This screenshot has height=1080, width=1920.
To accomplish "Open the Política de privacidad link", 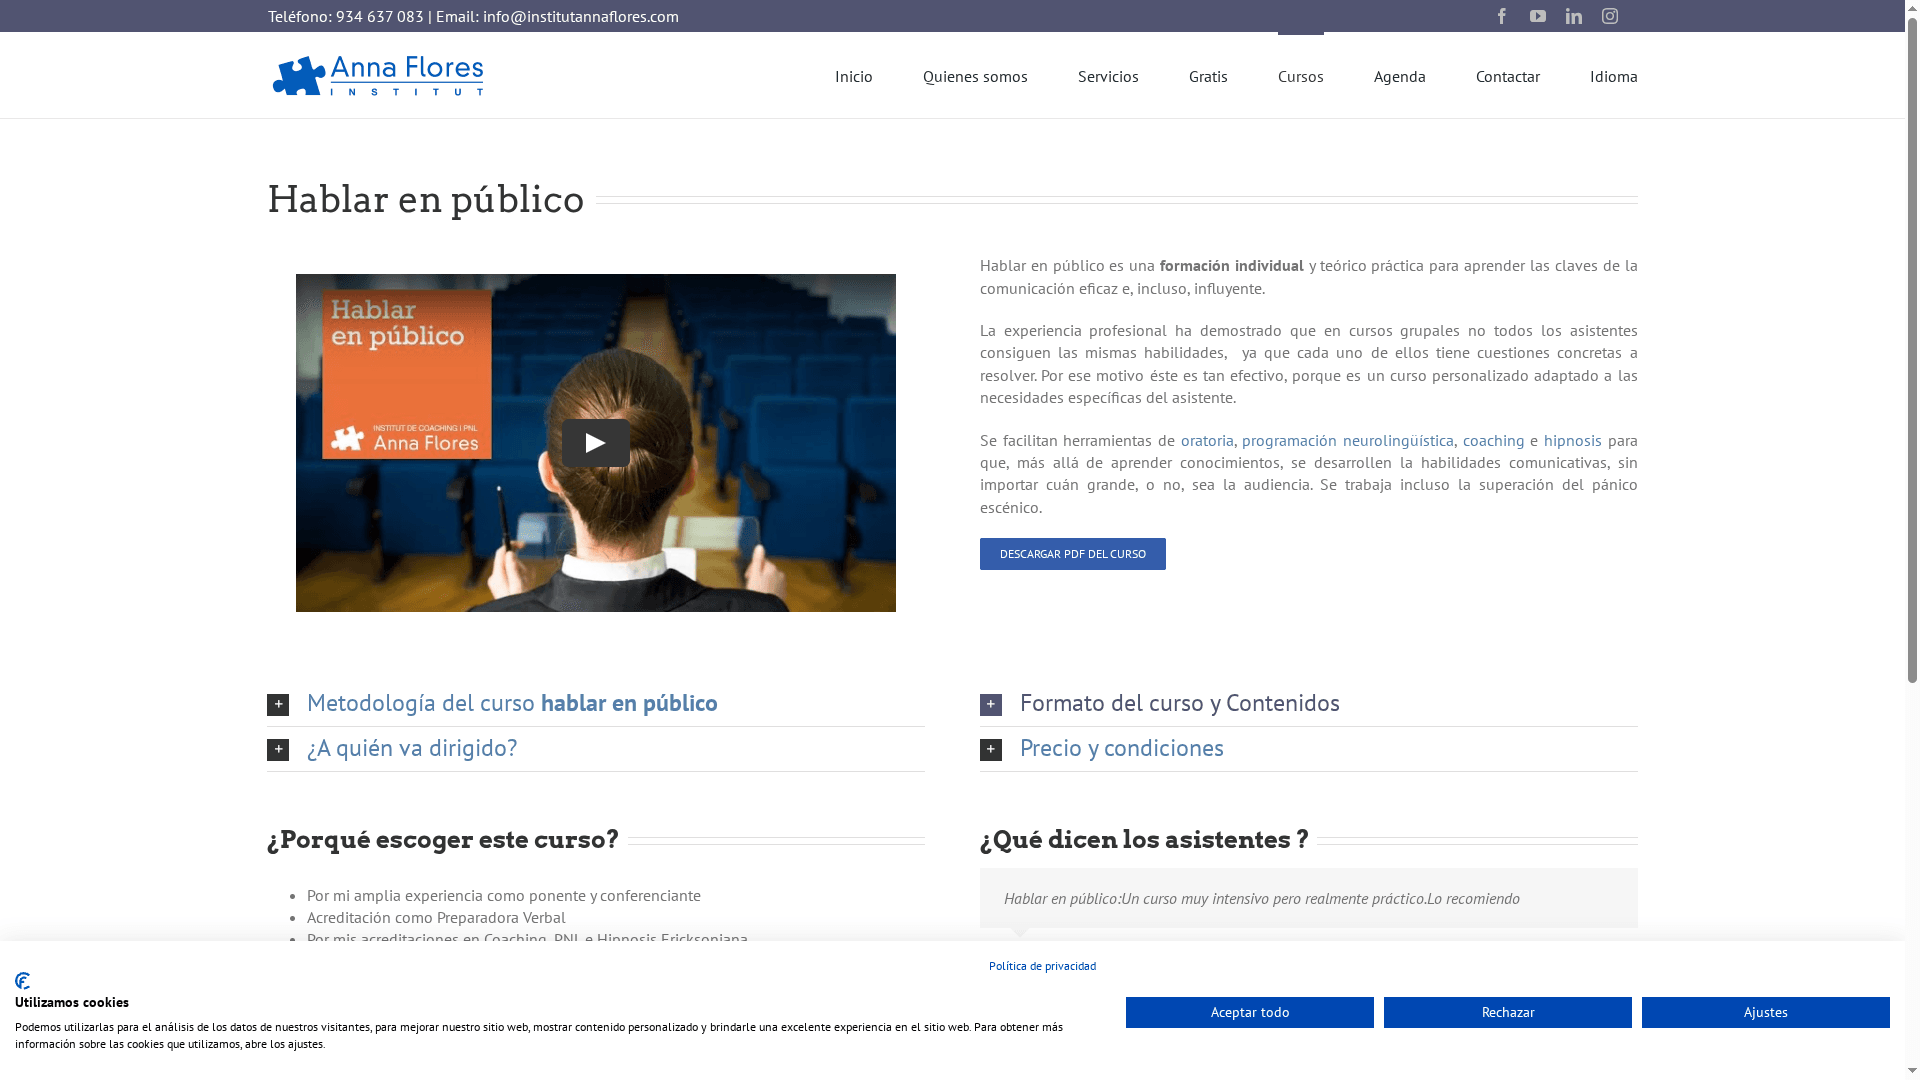I will tap(1042, 966).
